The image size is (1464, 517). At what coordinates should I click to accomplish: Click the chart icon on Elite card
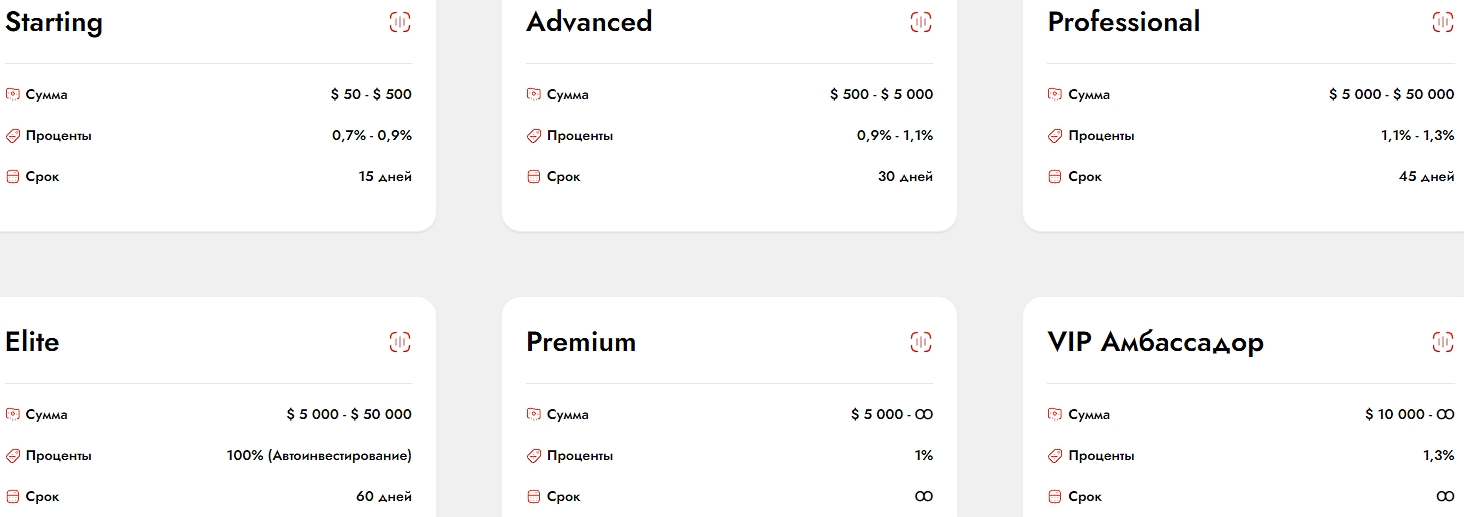pyautogui.click(x=400, y=342)
